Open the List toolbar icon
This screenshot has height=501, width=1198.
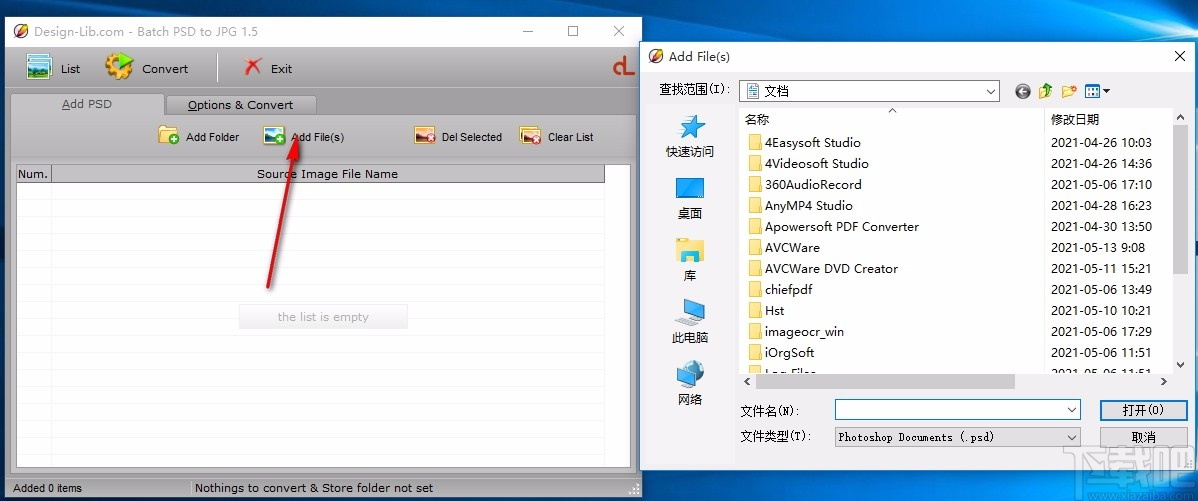39,67
